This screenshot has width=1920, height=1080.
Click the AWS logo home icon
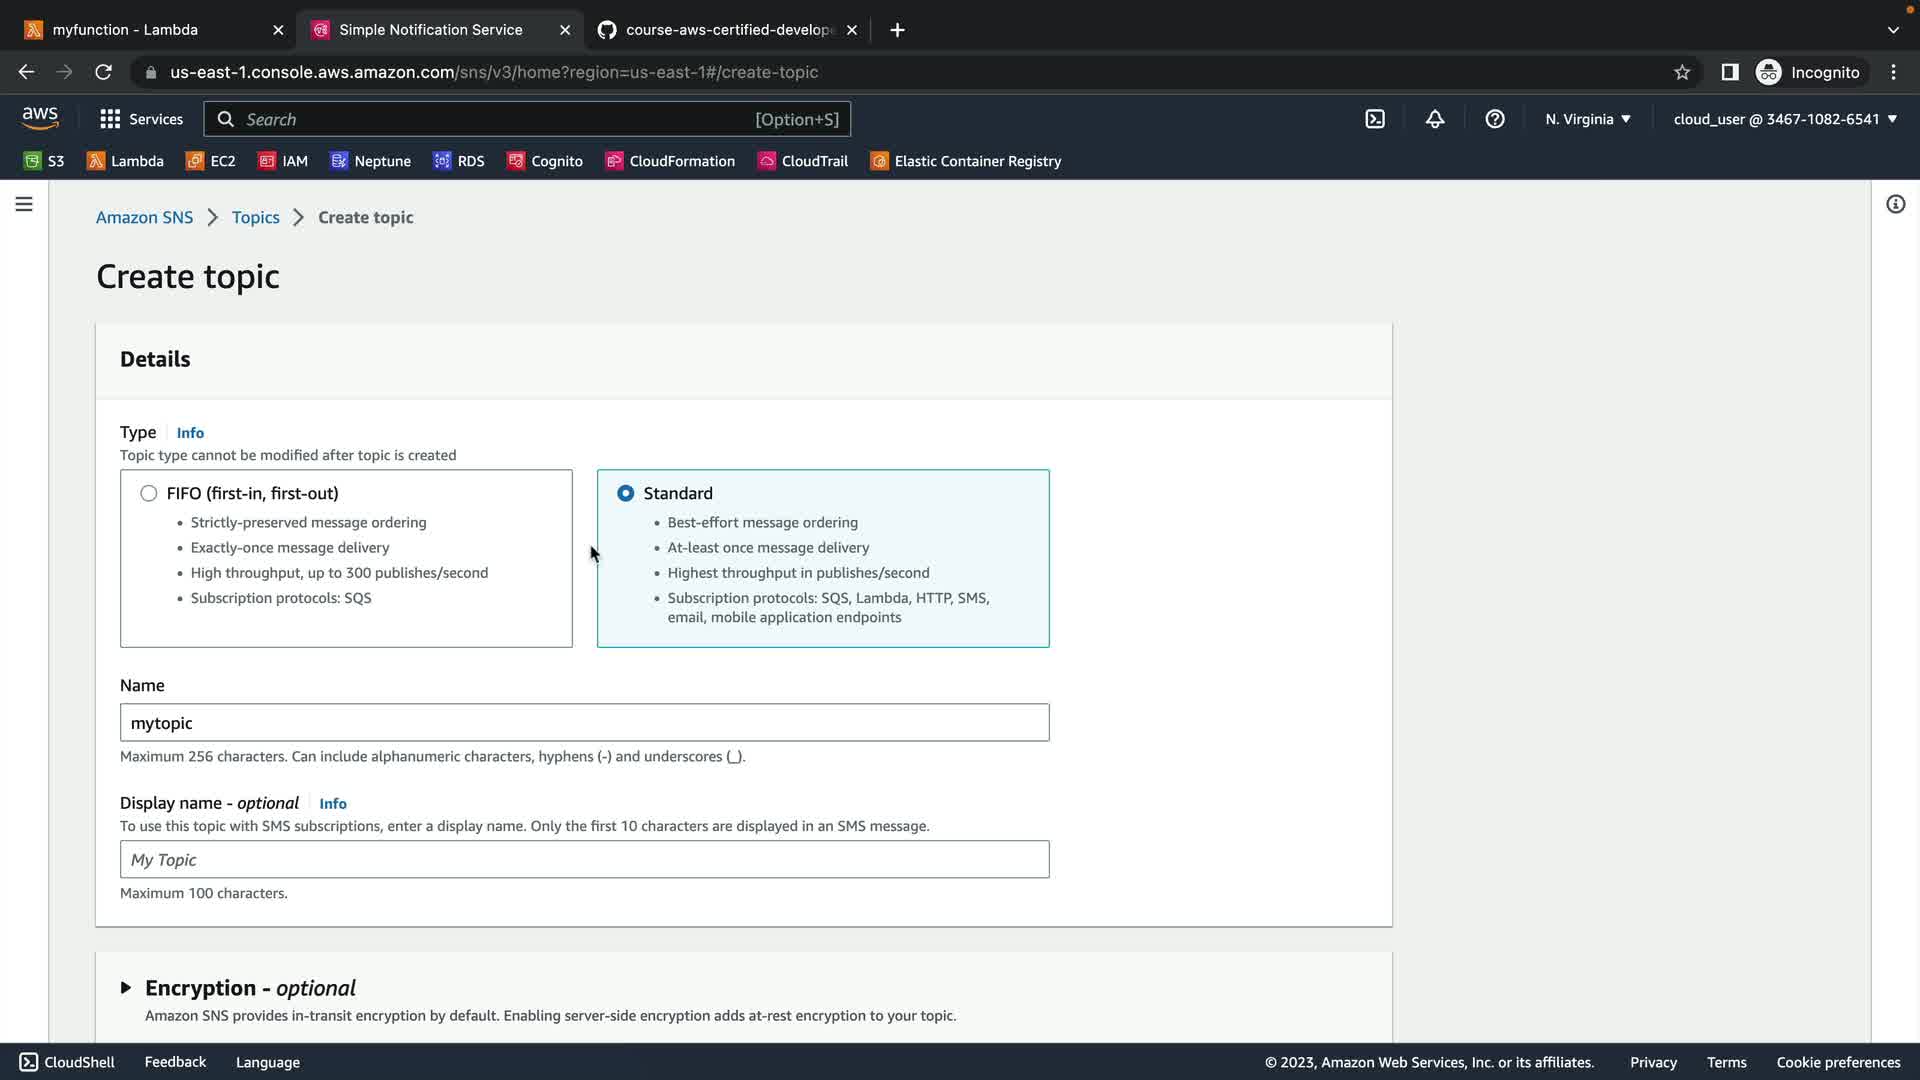[x=40, y=118]
